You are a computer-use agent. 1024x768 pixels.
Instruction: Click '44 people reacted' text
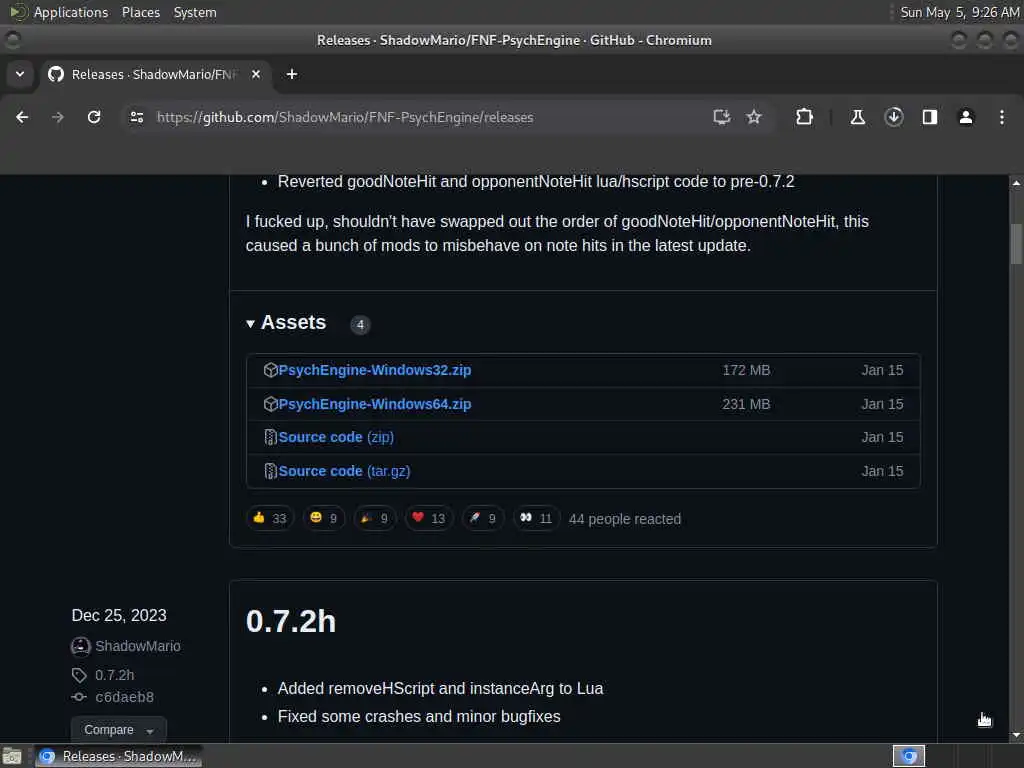pos(624,519)
